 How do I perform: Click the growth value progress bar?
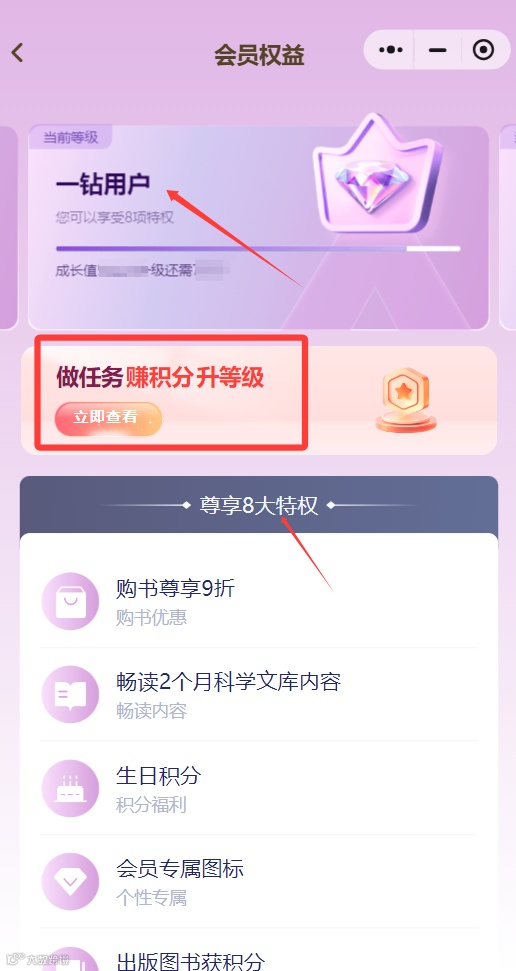(x=258, y=249)
